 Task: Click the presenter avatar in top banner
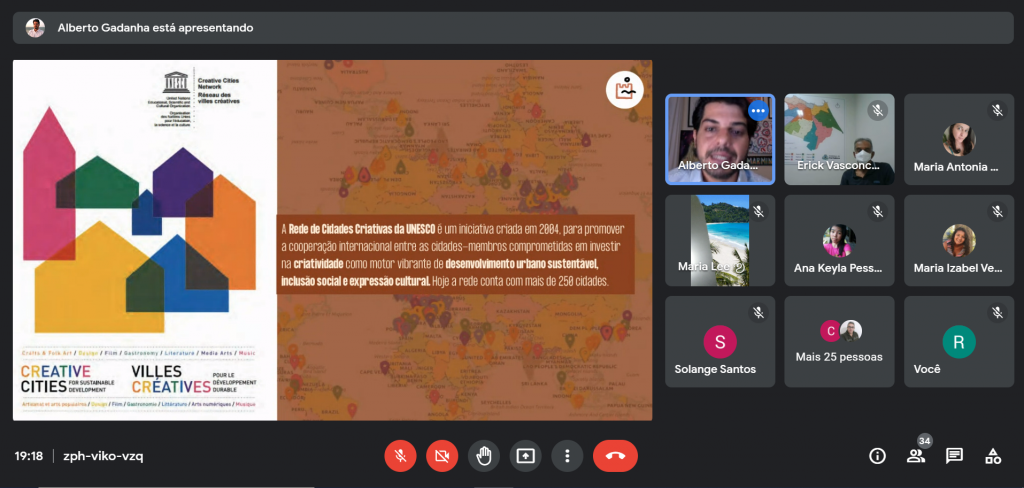pos(35,28)
